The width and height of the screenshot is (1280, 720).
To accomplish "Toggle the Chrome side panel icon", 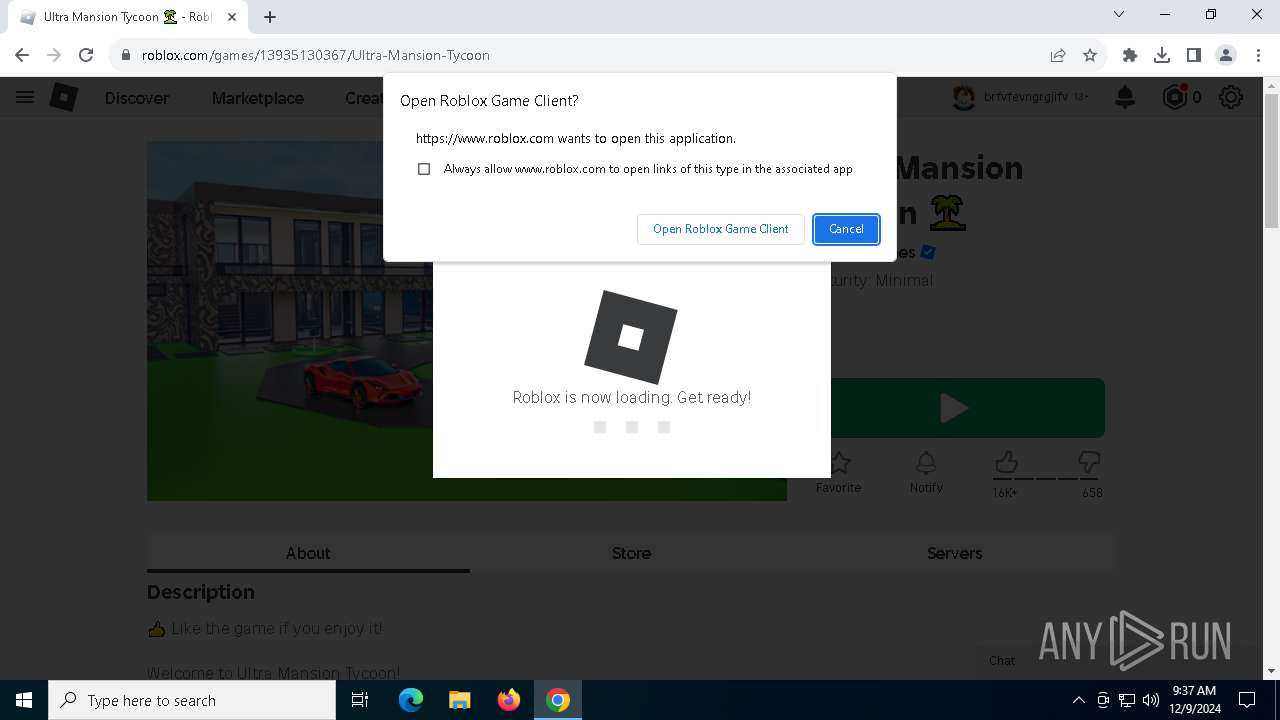I will point(1194,55).
